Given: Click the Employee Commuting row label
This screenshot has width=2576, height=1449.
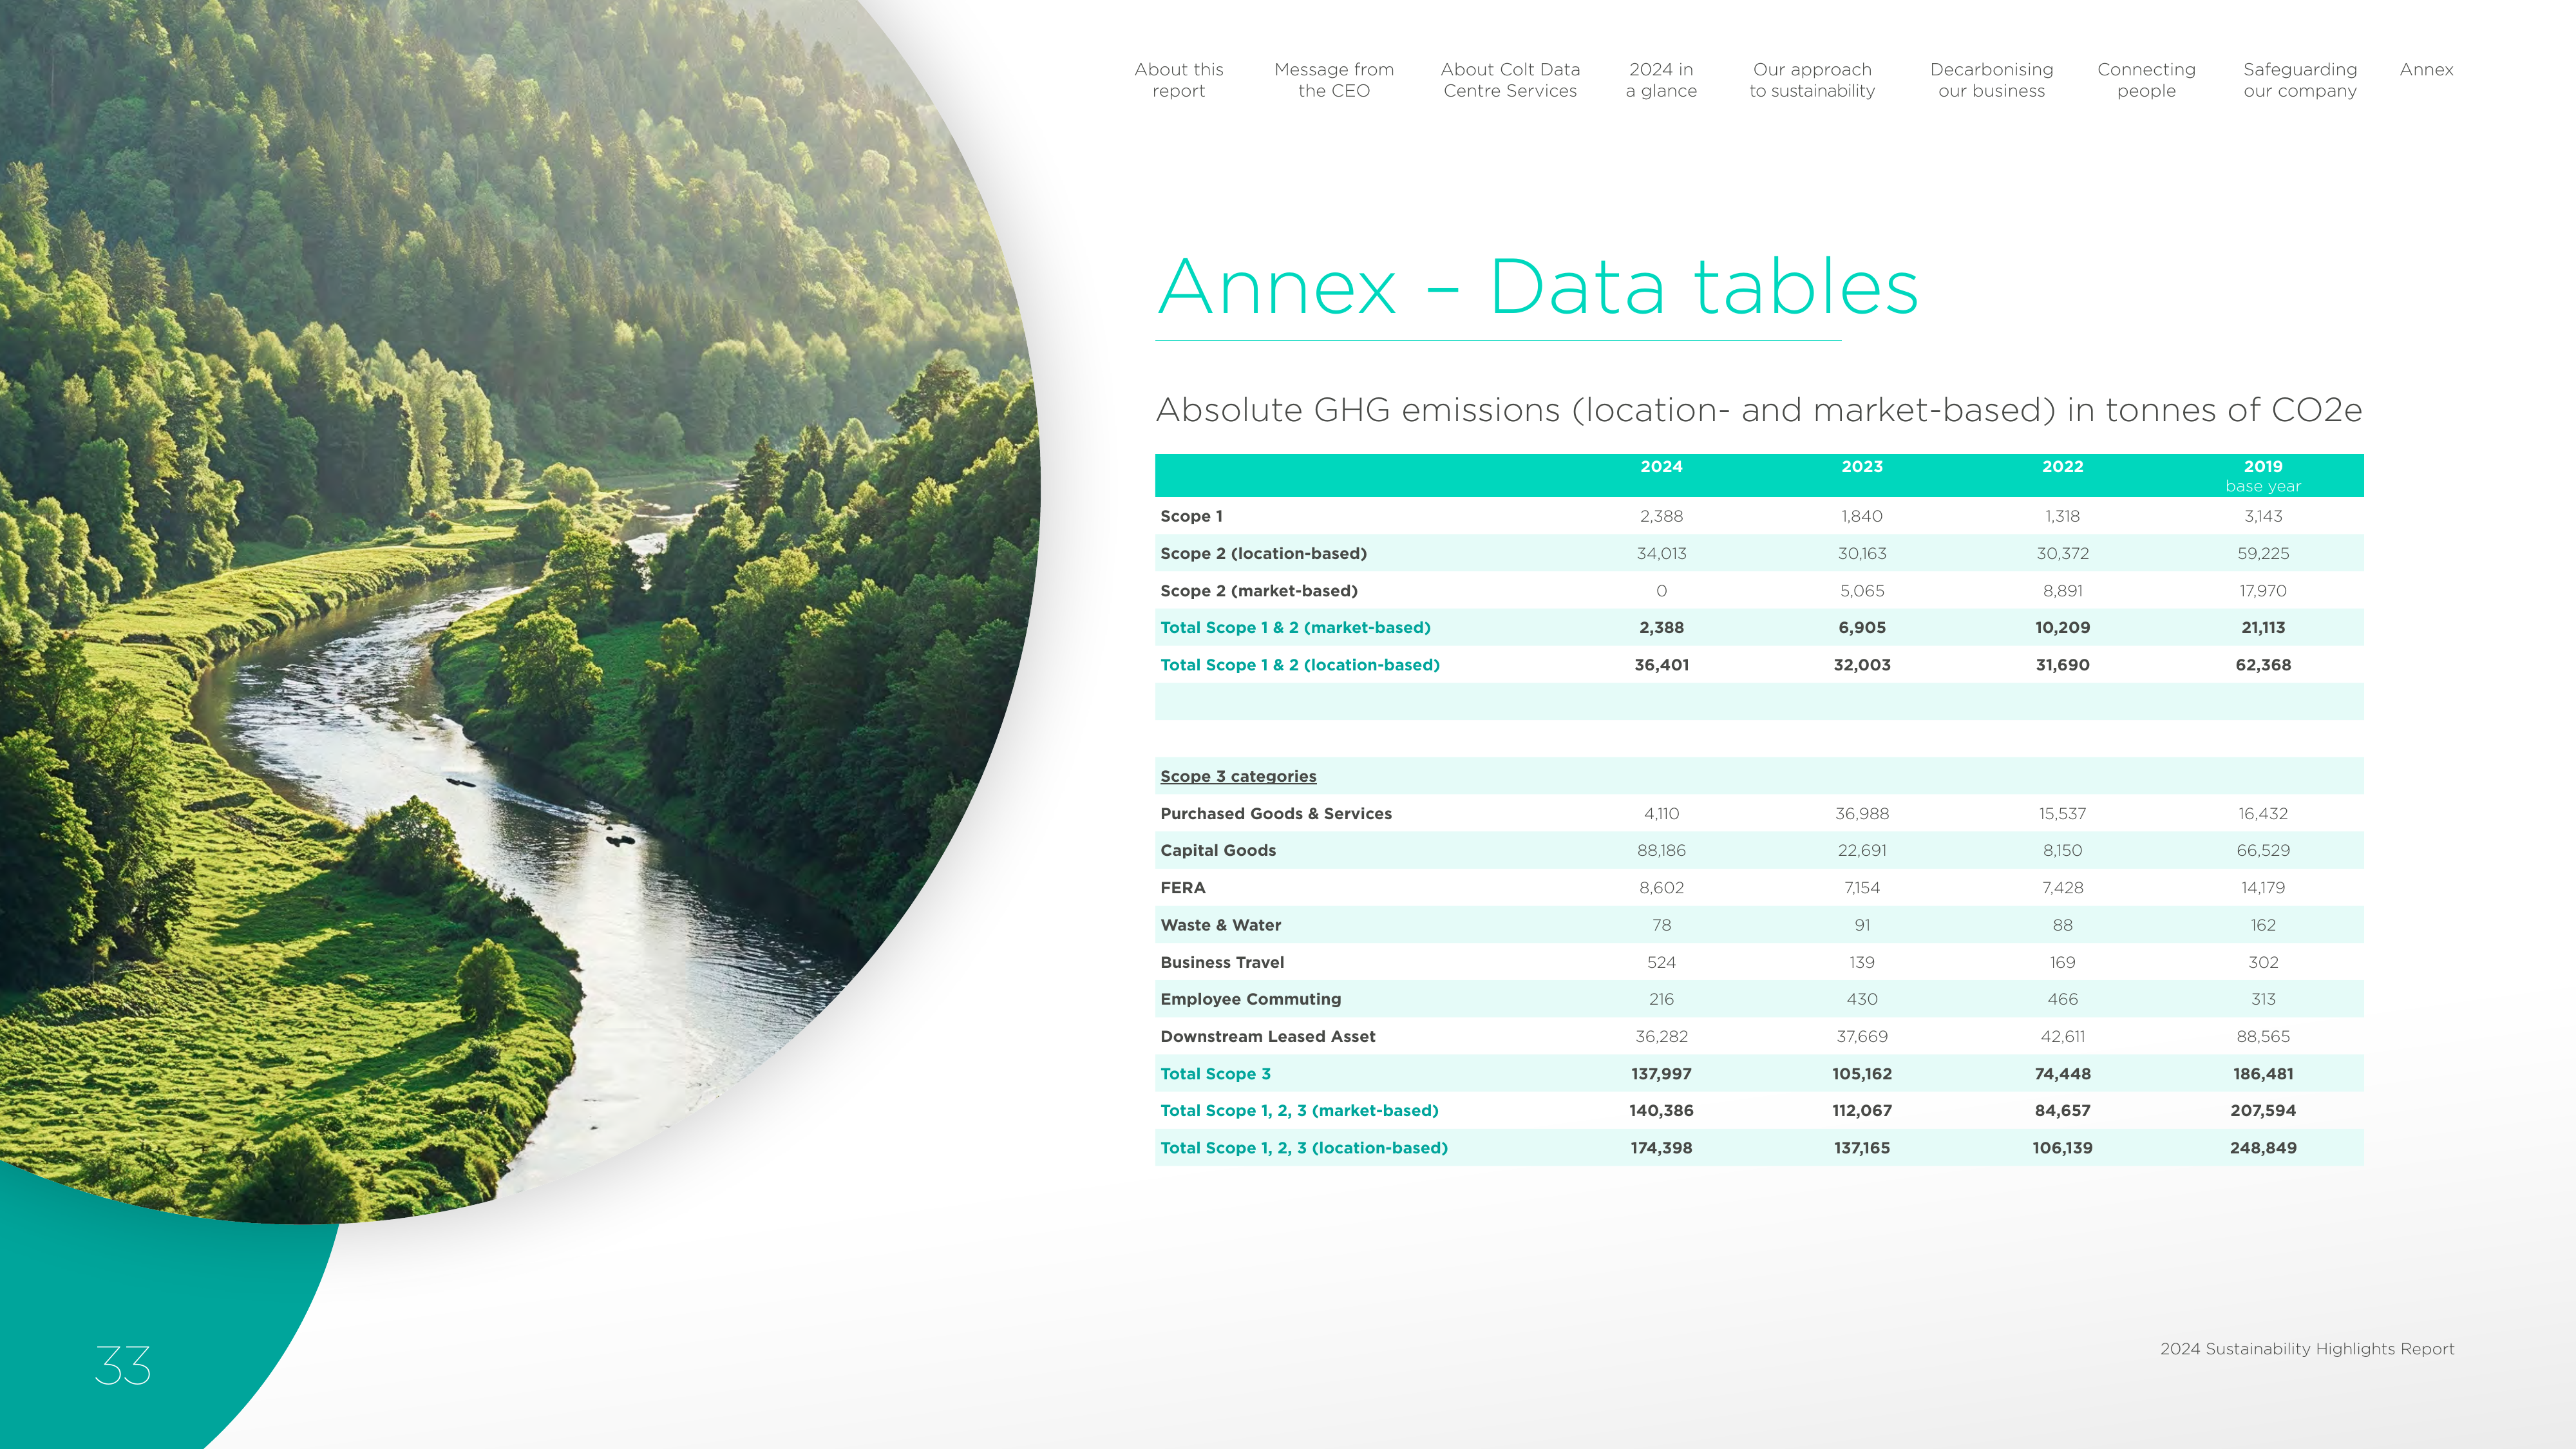Looking at the screenshot, I should pyautogui.click(x=1251, y=999).
